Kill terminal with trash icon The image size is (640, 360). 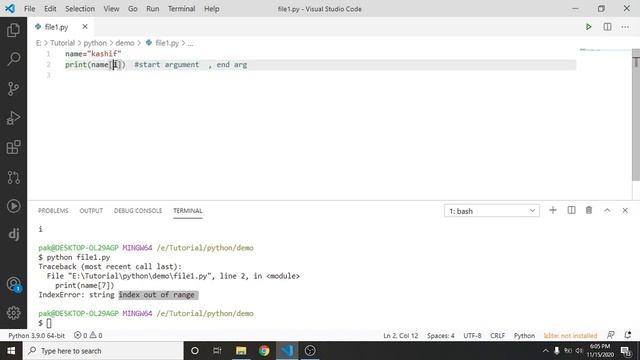pos(589,210)
